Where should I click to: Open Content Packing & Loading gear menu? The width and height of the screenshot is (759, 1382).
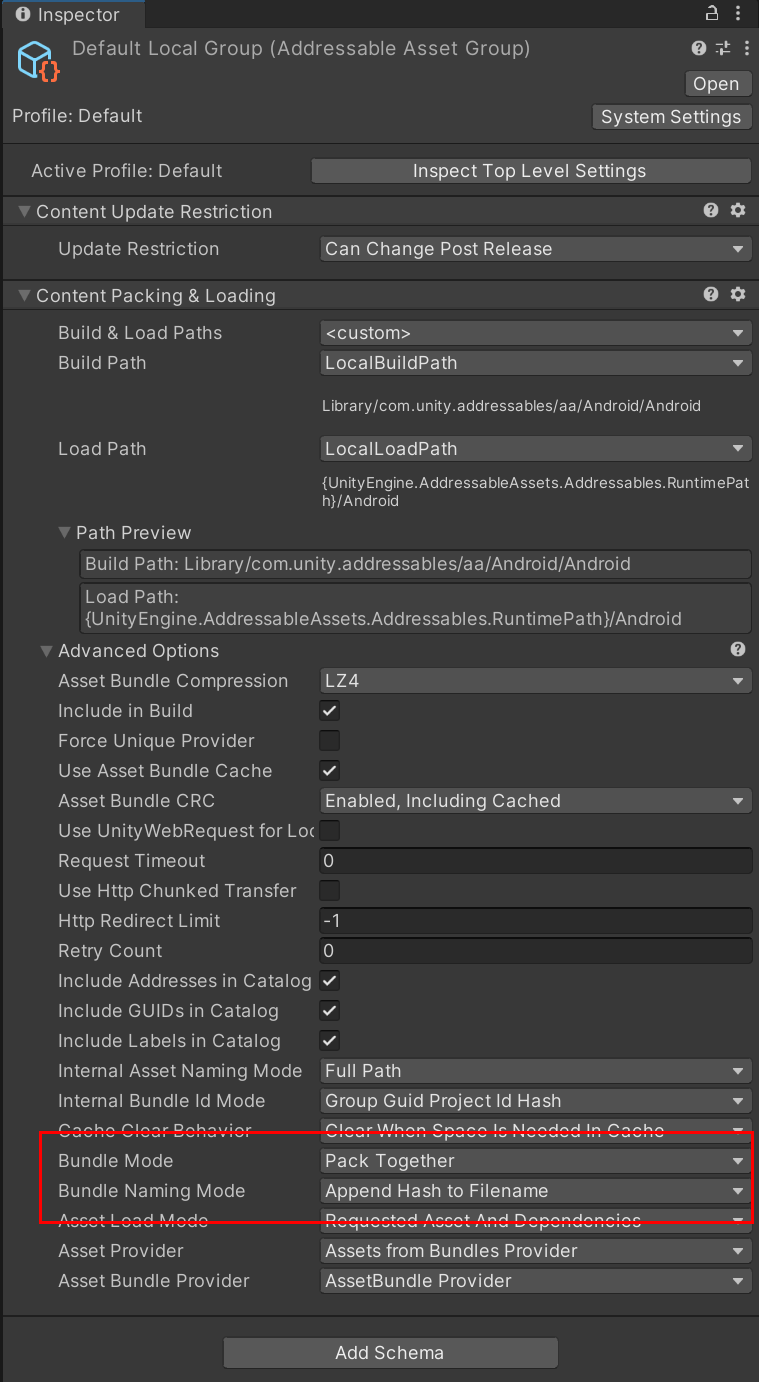tap(738, 295)
